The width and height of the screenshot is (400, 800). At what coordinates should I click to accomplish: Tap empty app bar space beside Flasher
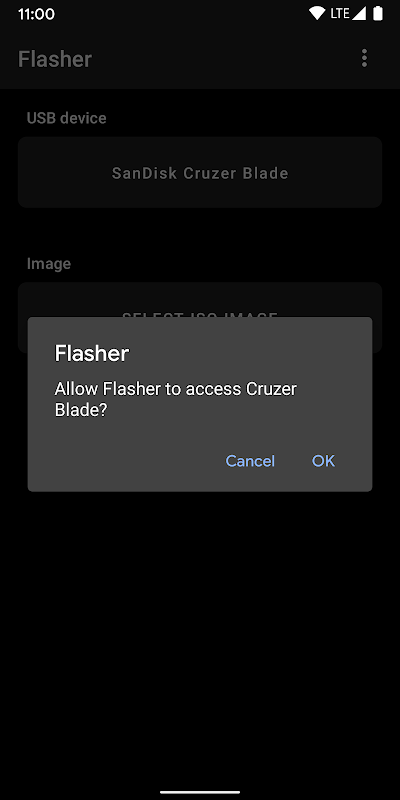coord(222,58)
